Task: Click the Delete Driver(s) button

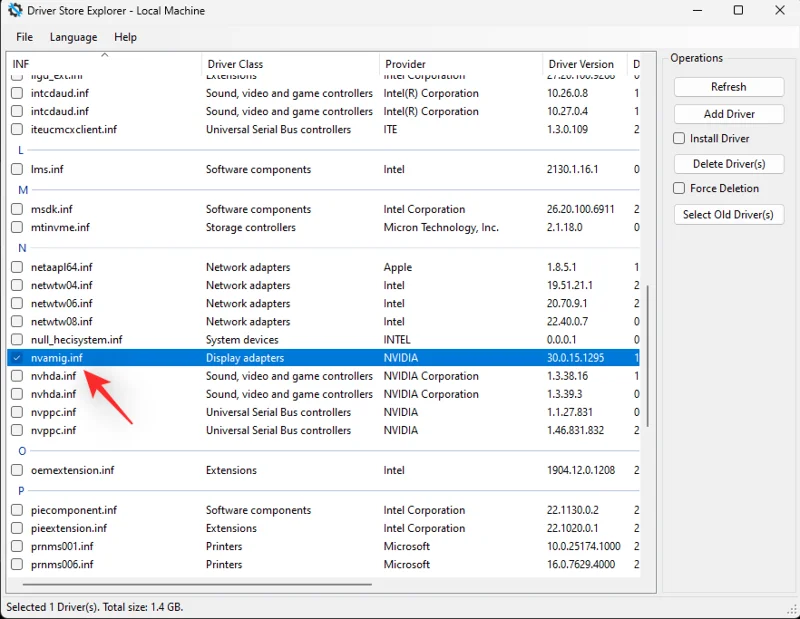Action: click(728, 164)
